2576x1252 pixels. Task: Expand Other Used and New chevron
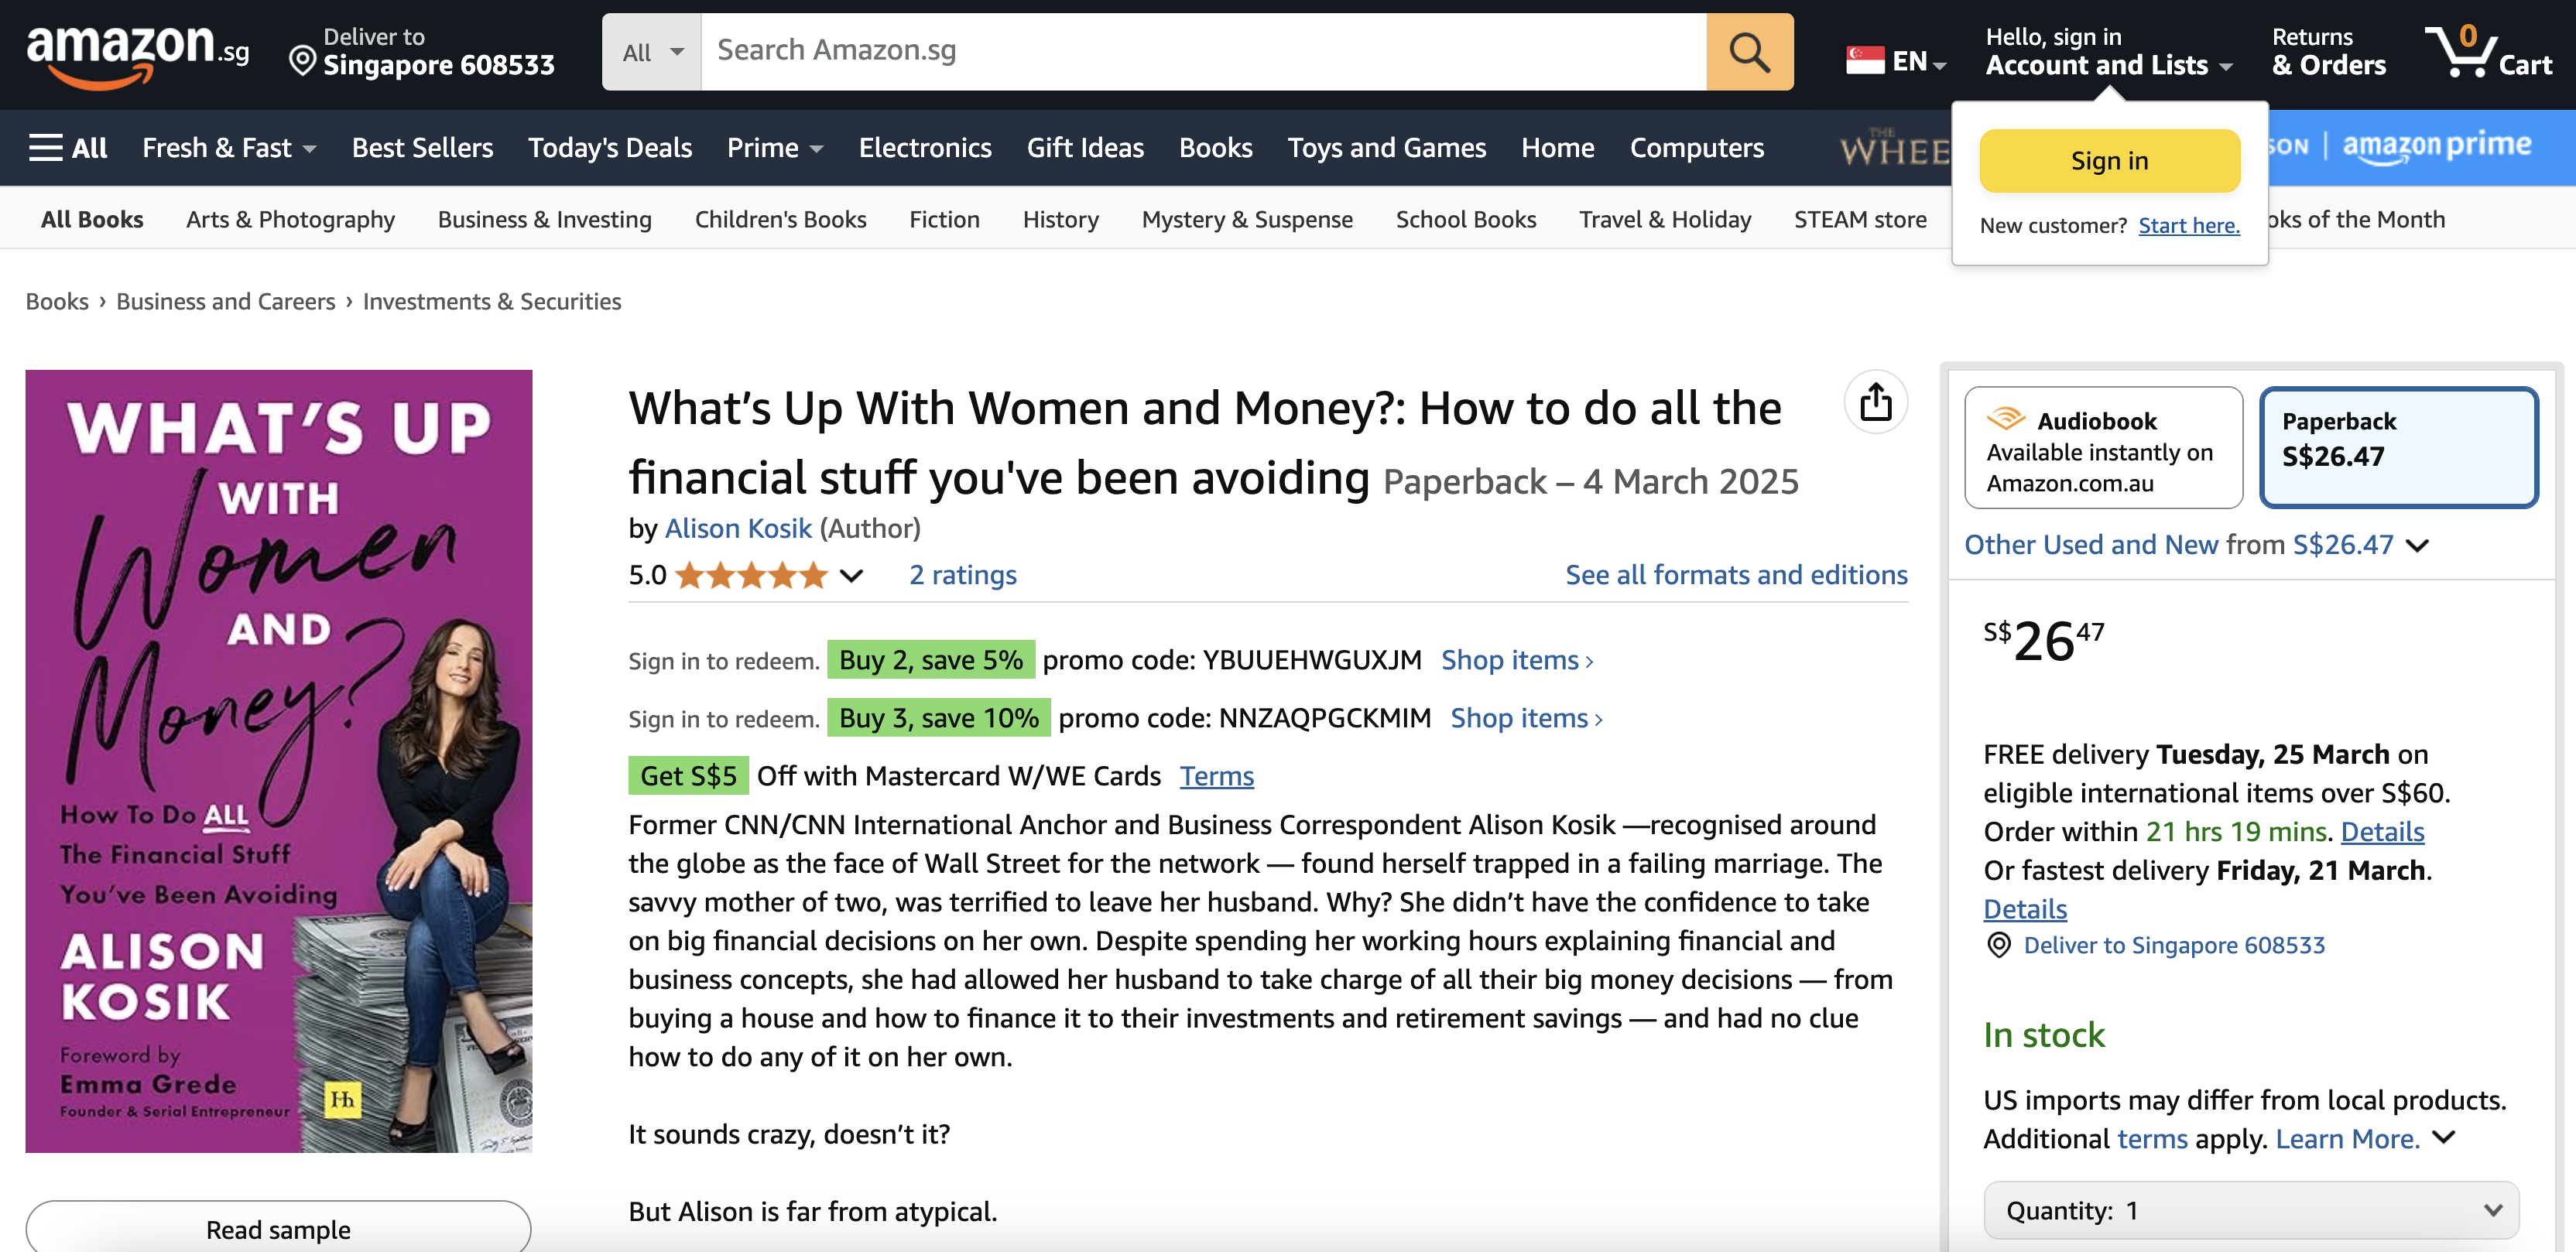(2417, 546)
